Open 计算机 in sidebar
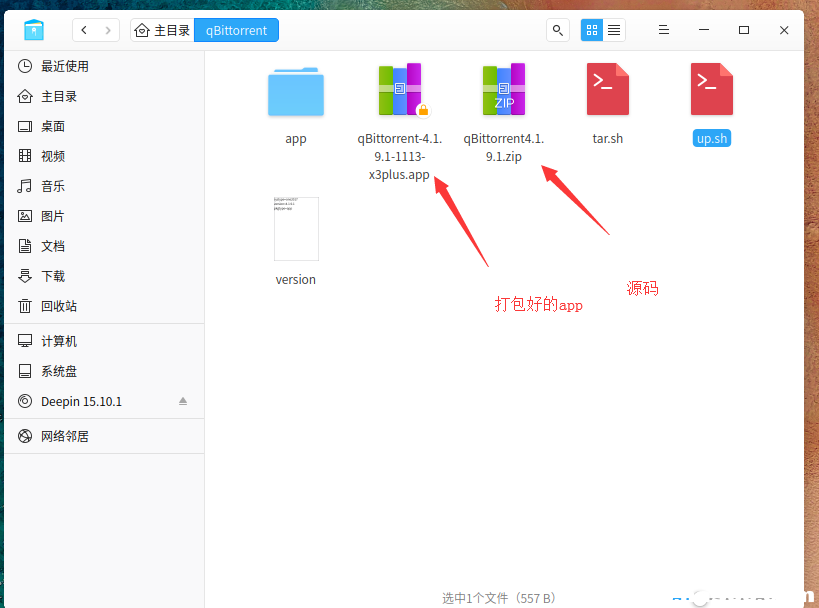 click(x=104, y=341)
